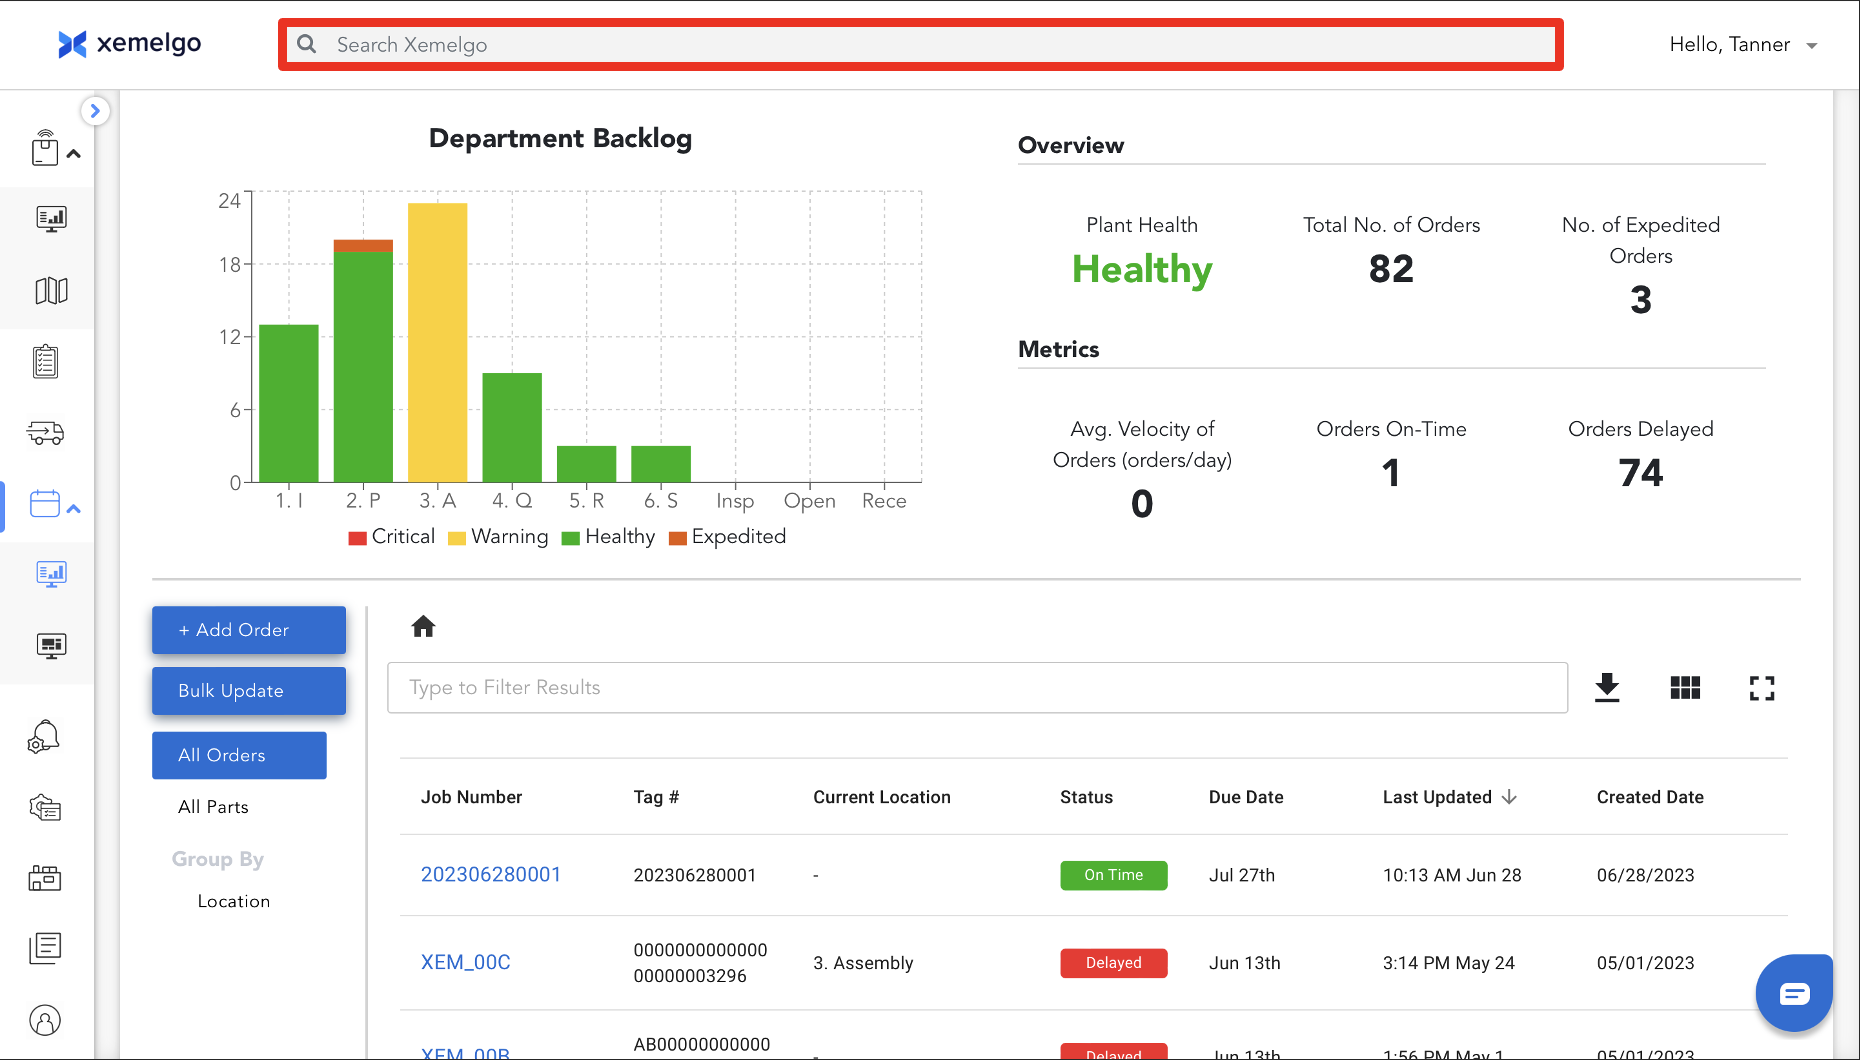
Task: Sort by Due Date column
Action: pos(1246,797)
